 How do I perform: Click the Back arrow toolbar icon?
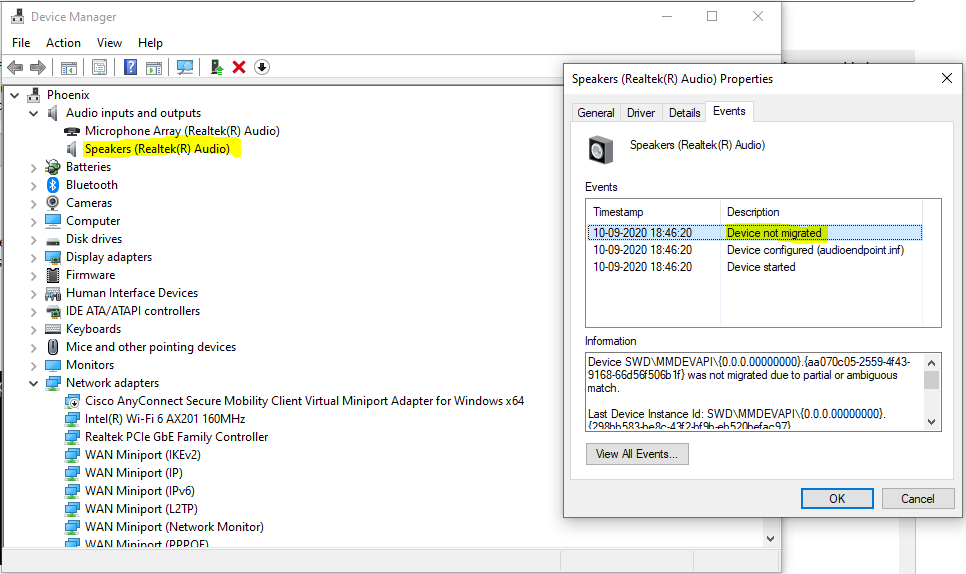(15, 67)
